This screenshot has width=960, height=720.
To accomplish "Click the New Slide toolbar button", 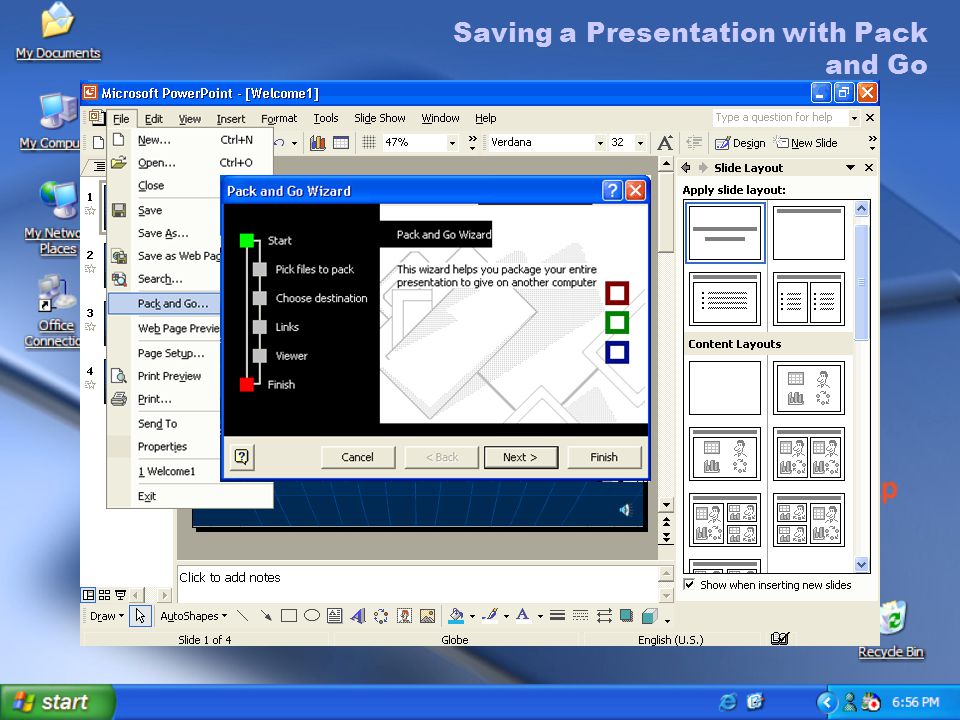I will click(806, 143).
